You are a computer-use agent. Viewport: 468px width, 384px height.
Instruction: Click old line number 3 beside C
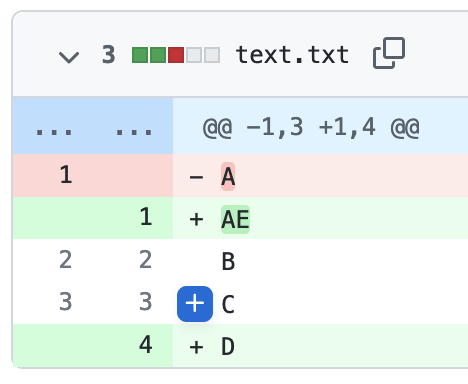pos(66,302)
